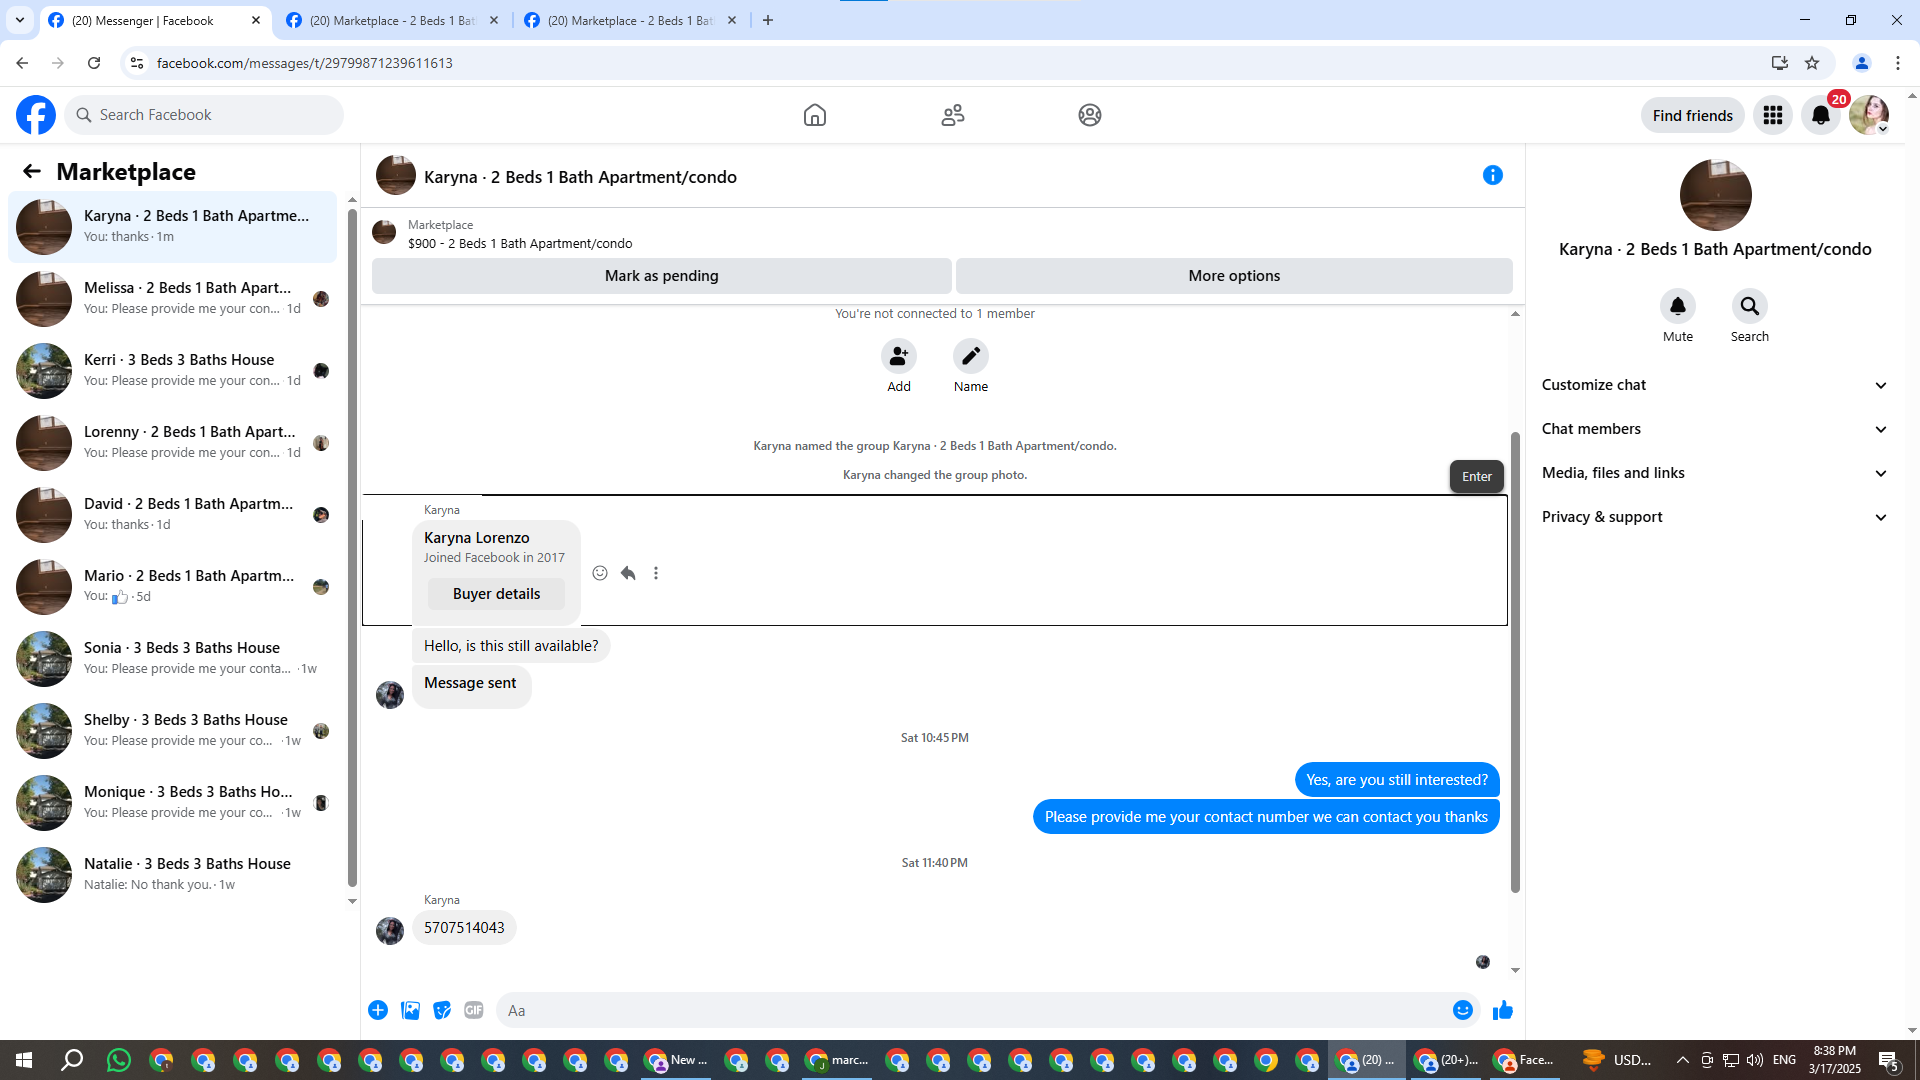
Task: Switch to second Marketplace browser tab
Action: [x=392, y=20]
